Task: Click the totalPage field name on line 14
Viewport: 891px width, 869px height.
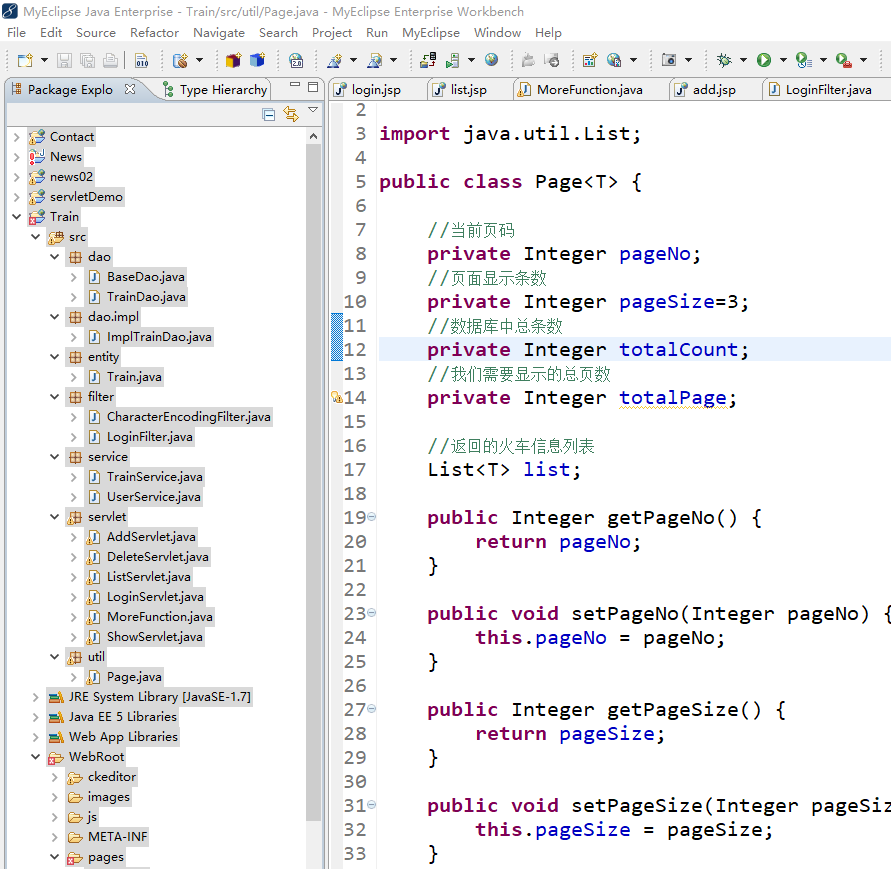Action: pyautogui.click(x=673, y=398)
